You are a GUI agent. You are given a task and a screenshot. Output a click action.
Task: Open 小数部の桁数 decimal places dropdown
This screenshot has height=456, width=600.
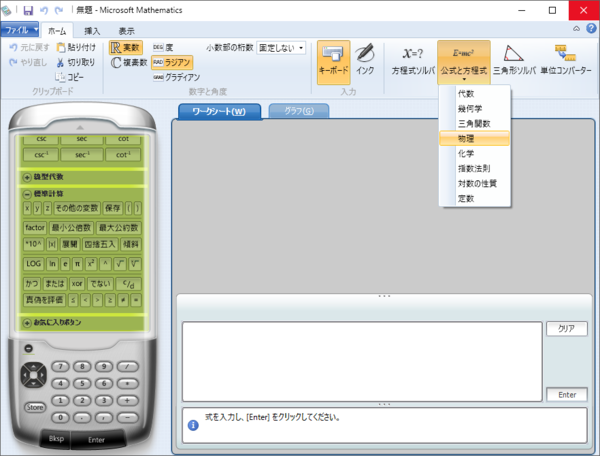[281, 48]
